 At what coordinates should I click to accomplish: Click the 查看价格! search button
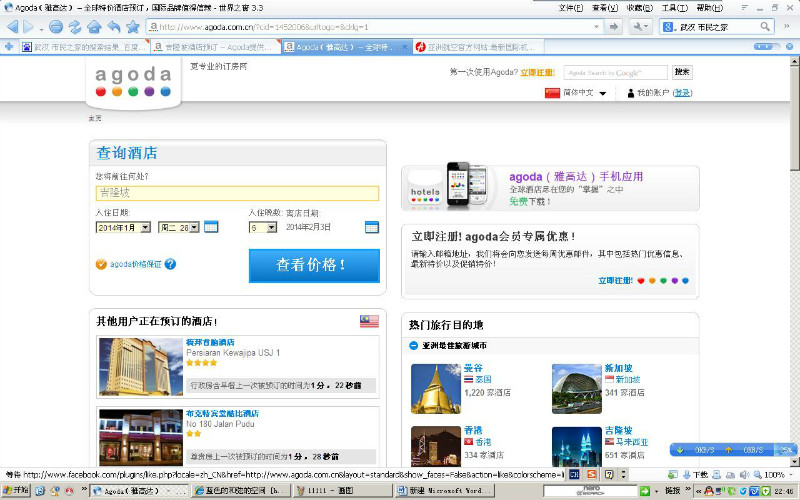[313, 265]
